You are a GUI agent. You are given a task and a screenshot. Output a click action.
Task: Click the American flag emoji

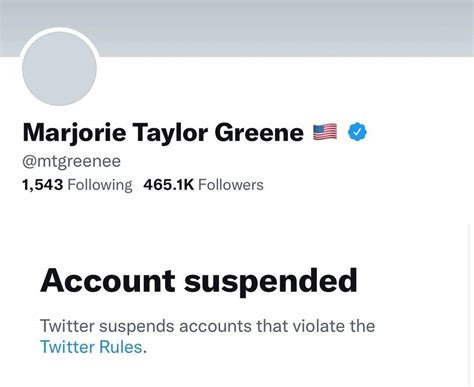click(325, 132)
